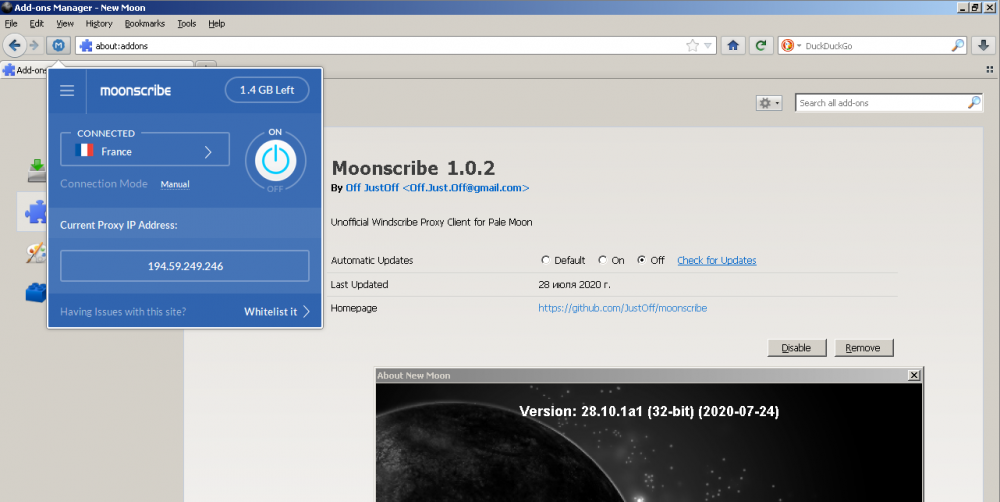Open the Moonscribe hamburger menu
1000x502 pixels.
[67, 91]
